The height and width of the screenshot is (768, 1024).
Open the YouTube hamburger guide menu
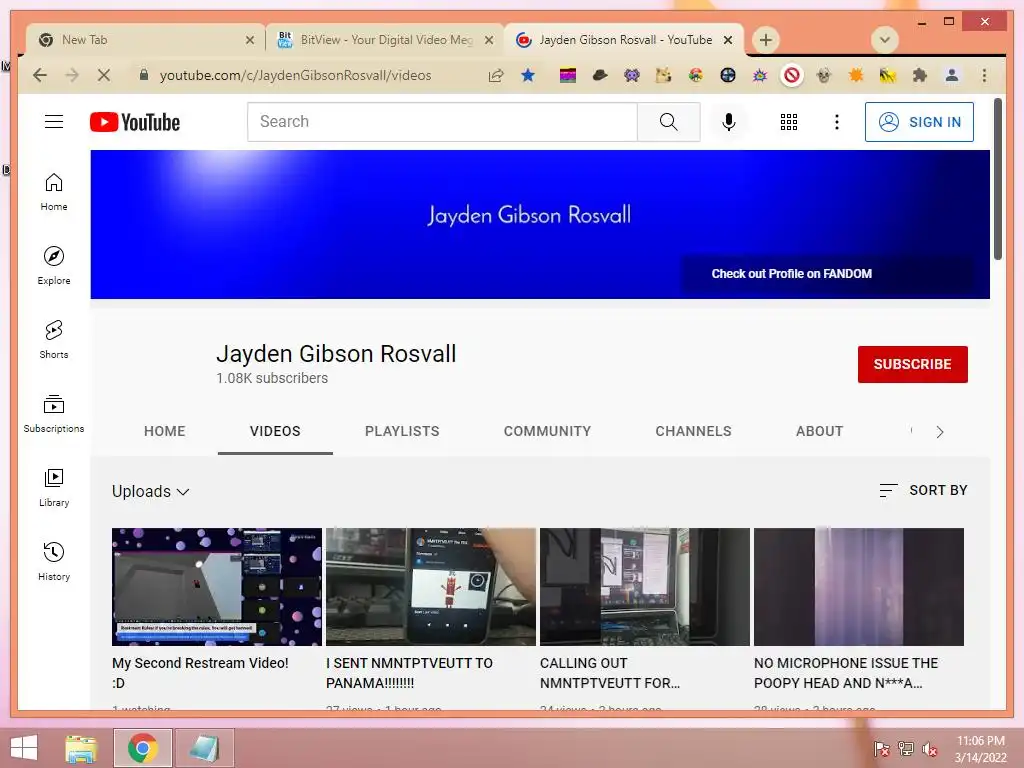click(54, 121)
